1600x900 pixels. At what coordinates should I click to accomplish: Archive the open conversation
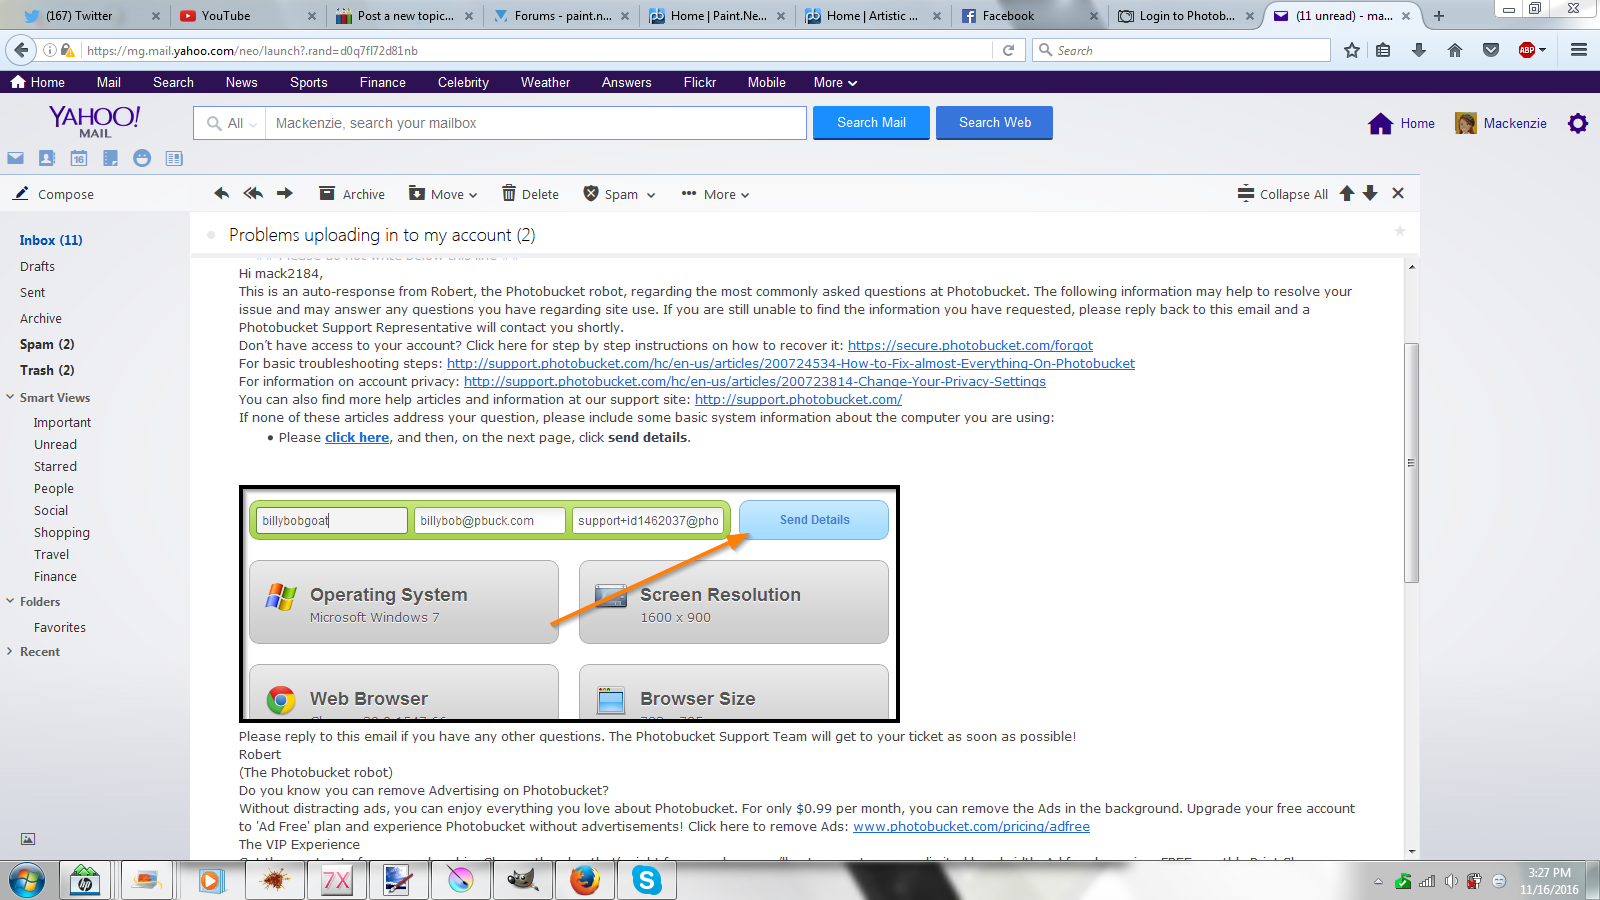[x=352, y=194]
